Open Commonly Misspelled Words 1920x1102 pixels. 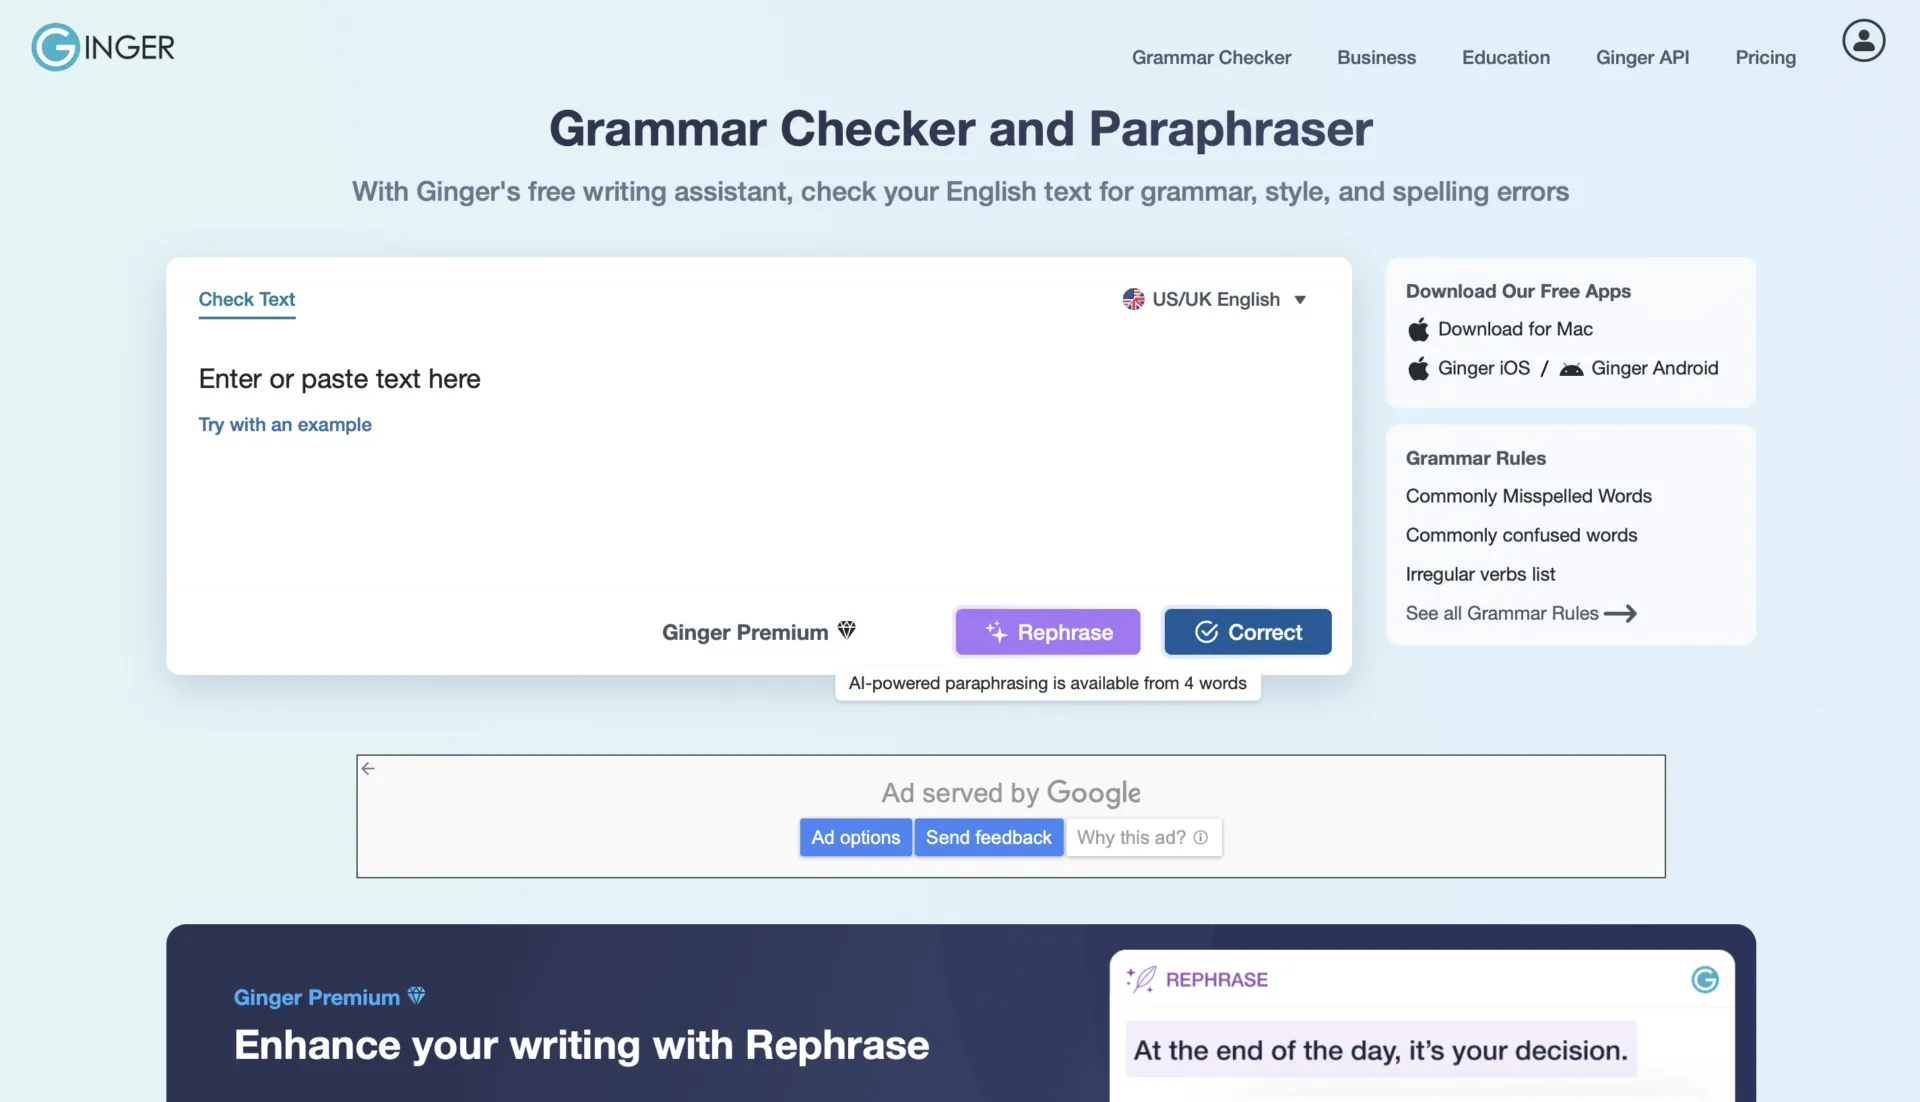tap(1528, 496)
